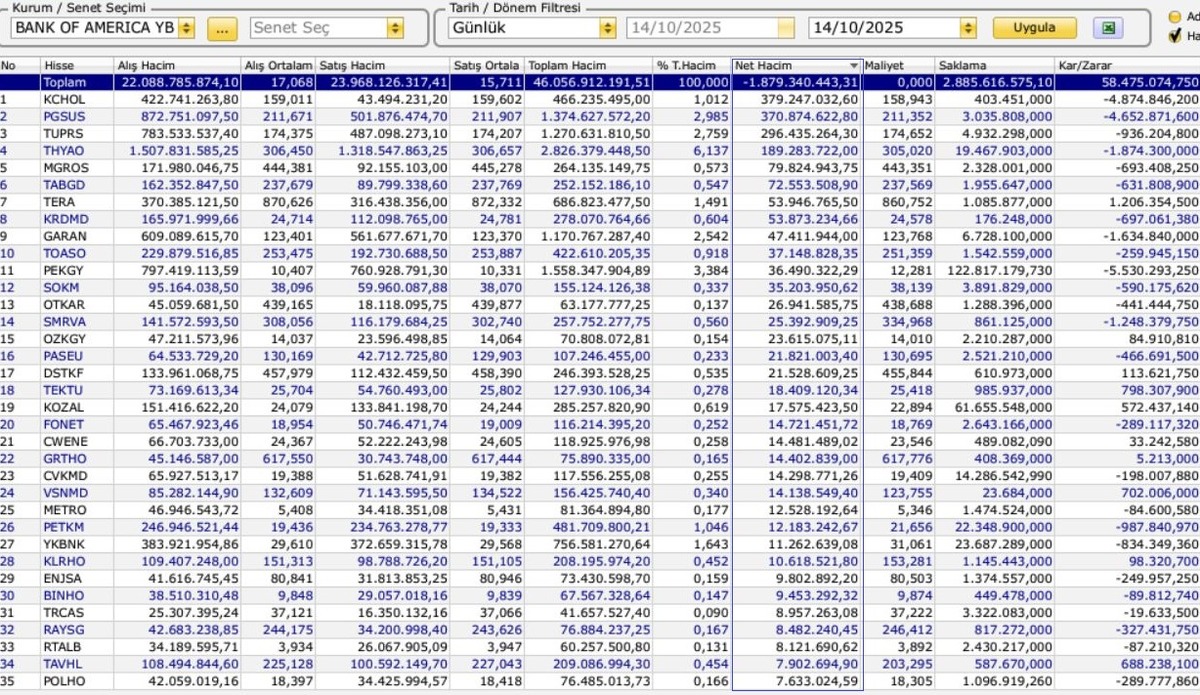Apply the filter with the Uygula button

[x=1034, y=28]
